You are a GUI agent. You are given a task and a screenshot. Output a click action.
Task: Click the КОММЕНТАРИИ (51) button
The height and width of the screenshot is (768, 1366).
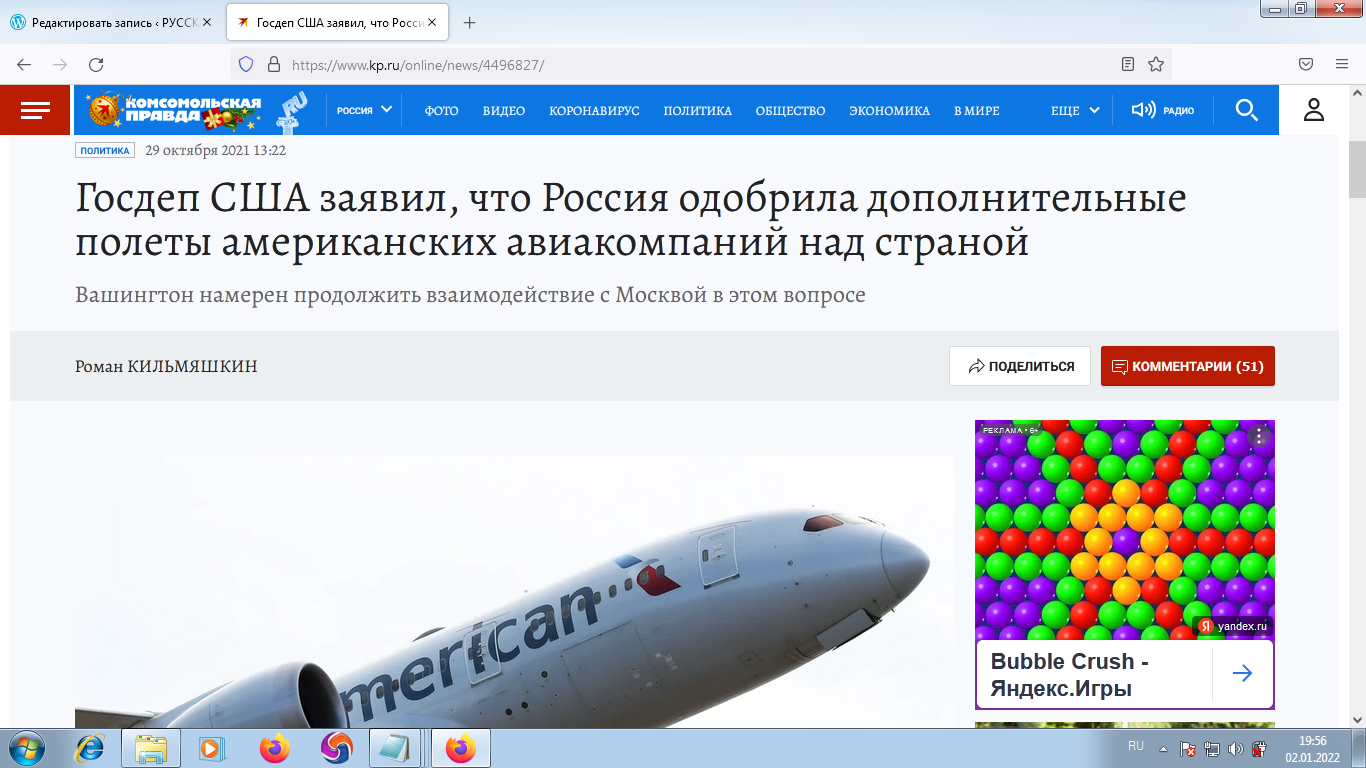click(x=1187, y=366)
